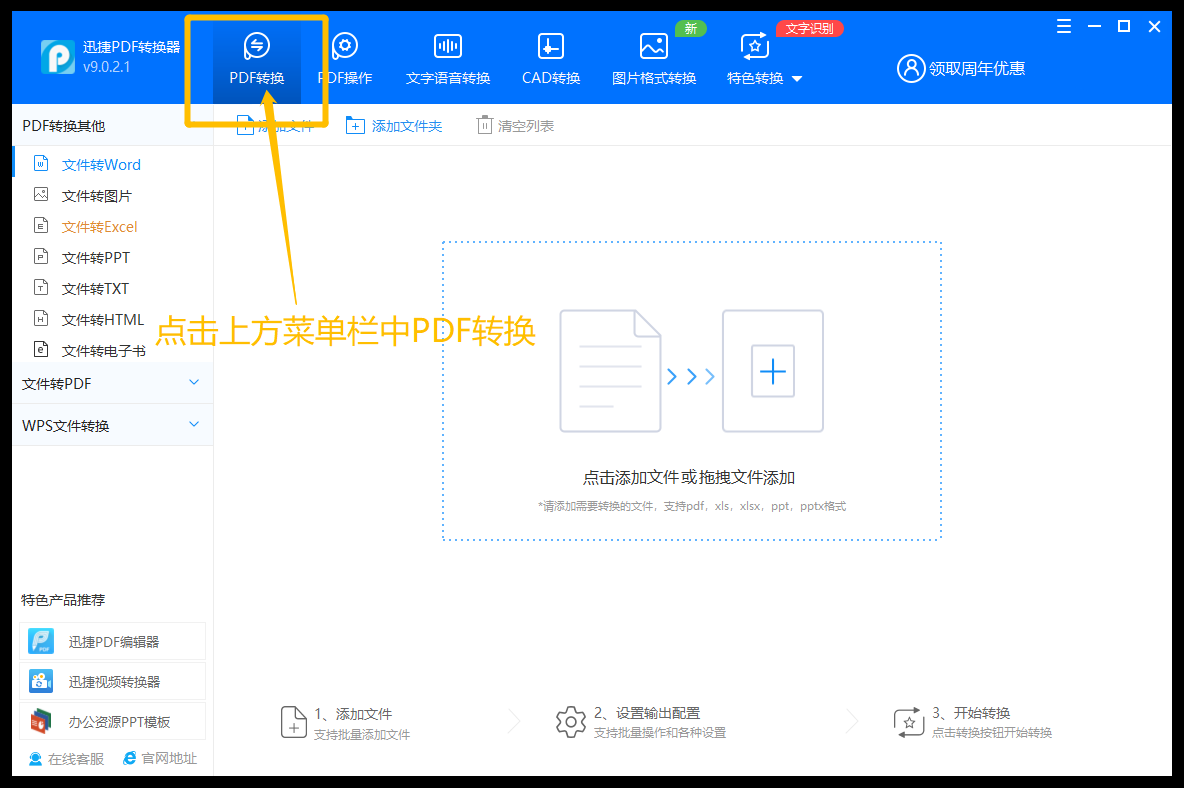Image resolution: width=1184 pixels, height=788 pixels.
Task: Select 文件转Excel option
Action: coord(113,226)
